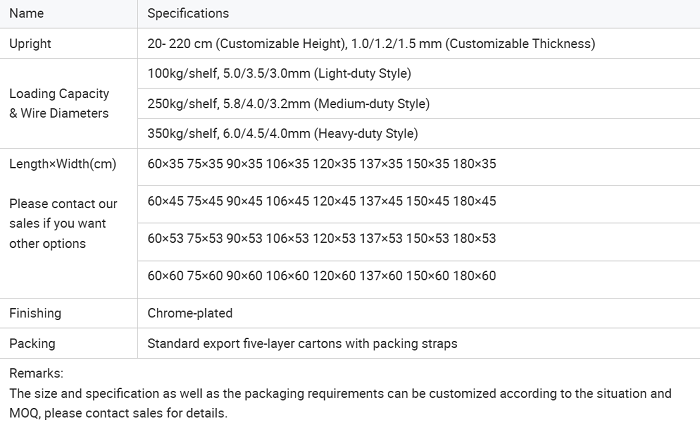Click the Remarks heading below the table
The image size is (700, 427).
point(36,373)
